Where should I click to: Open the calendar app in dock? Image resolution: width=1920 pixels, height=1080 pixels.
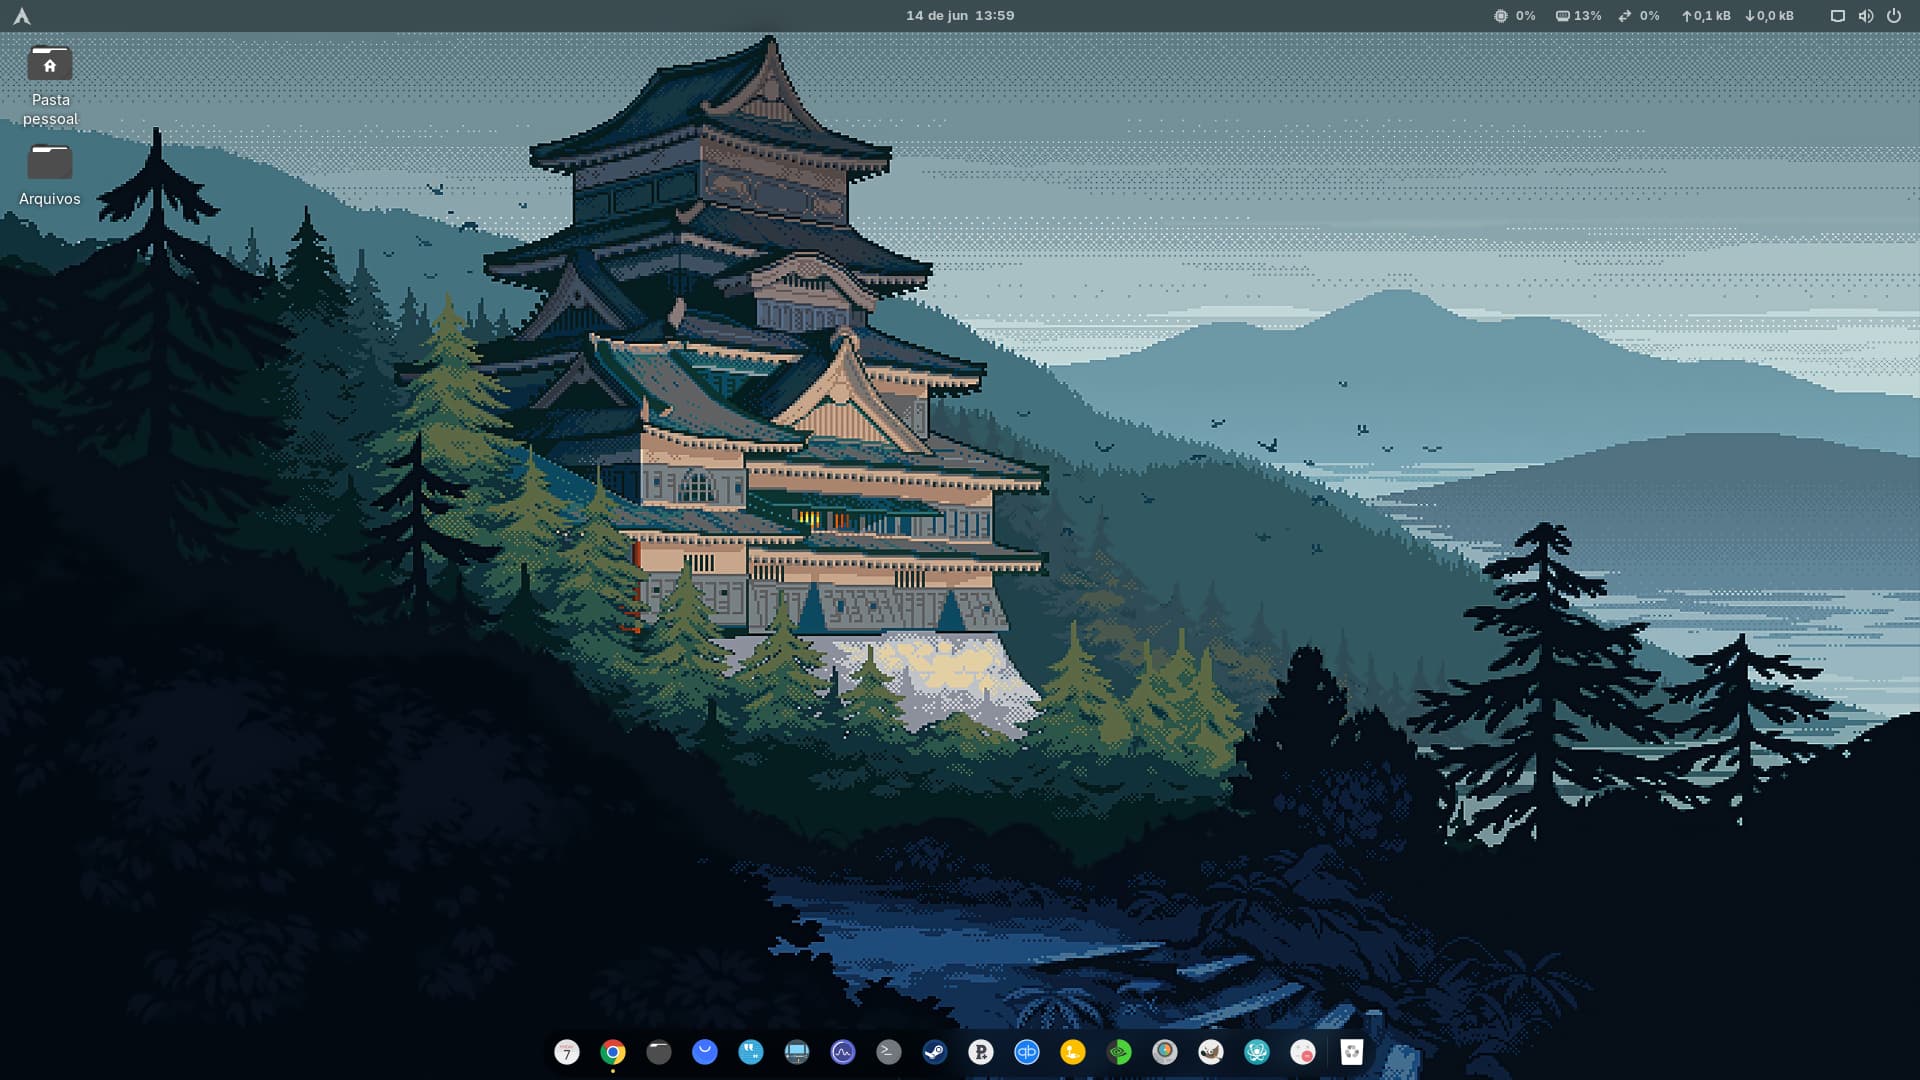(567, 1052)
